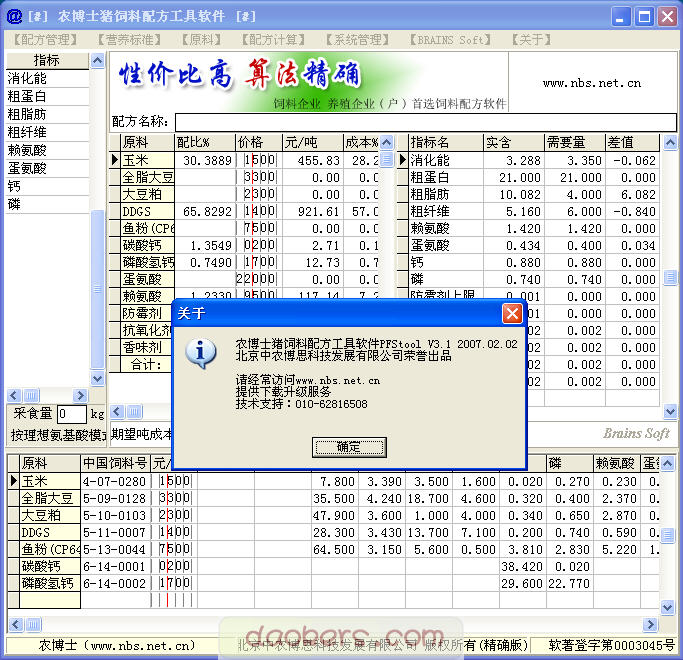Viewport: 683px width, 660px height.
Task: Open the 配方计算 menu
Action: tap(273, 40)
